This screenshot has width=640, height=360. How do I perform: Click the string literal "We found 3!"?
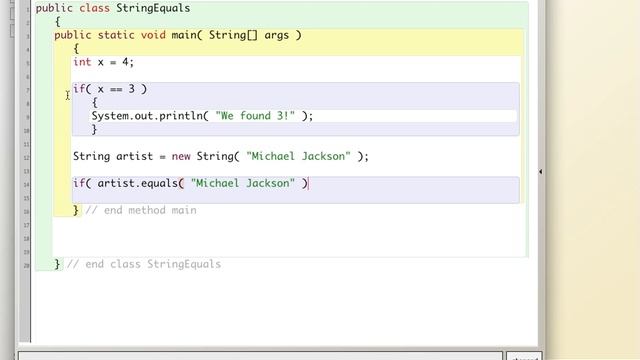[x=255, y=116]
